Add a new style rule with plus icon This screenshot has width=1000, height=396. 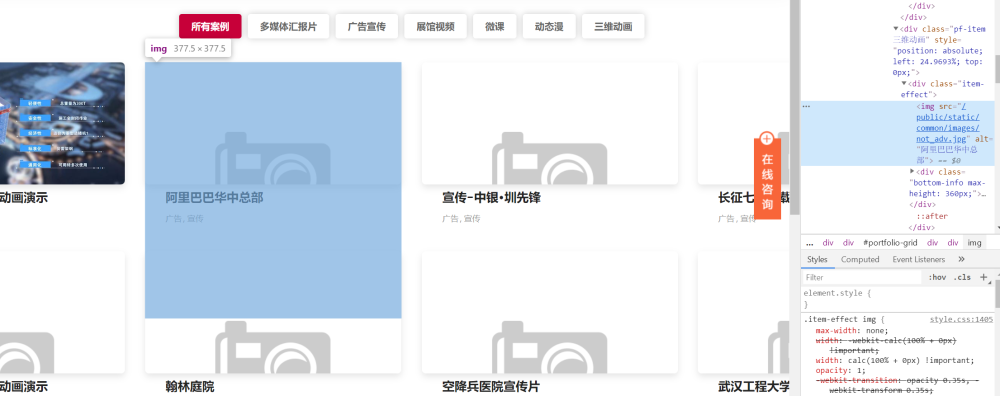pyautogui.click(x=983, y=277)
